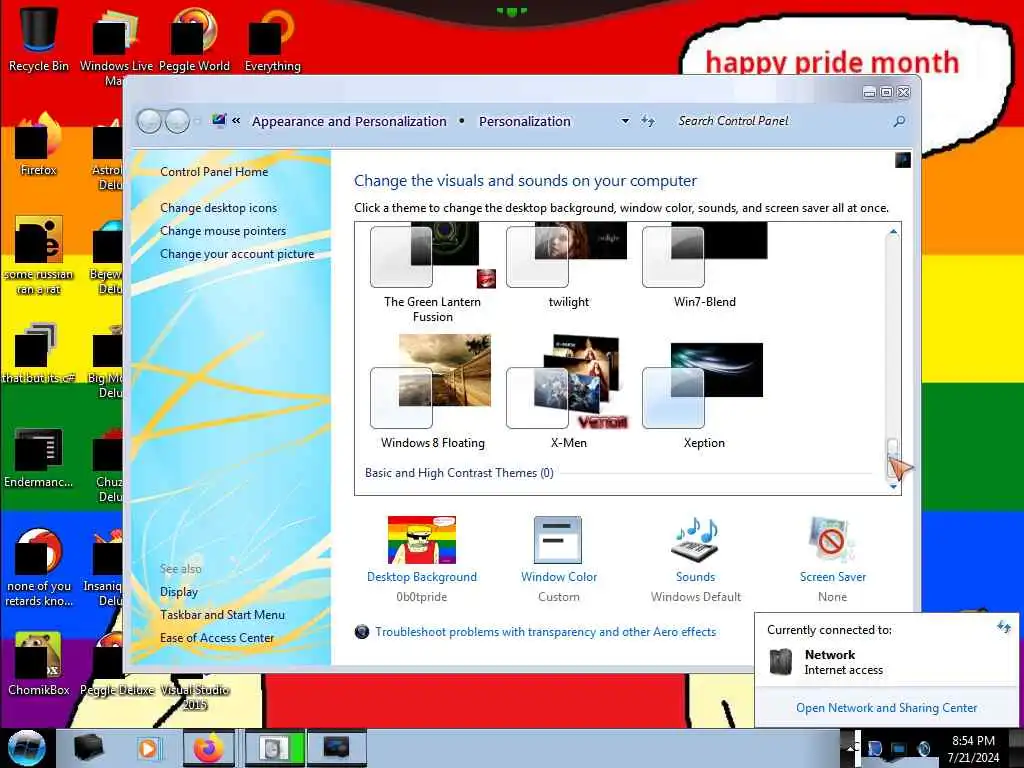Click the Desktop Background text link
Screen dimensions: 1024x768
coord(422,577)
